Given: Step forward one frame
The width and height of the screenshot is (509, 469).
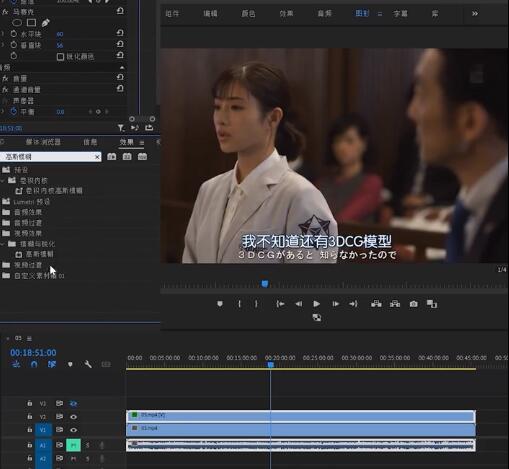Looking at the screenshot, I should coord(335,304).
